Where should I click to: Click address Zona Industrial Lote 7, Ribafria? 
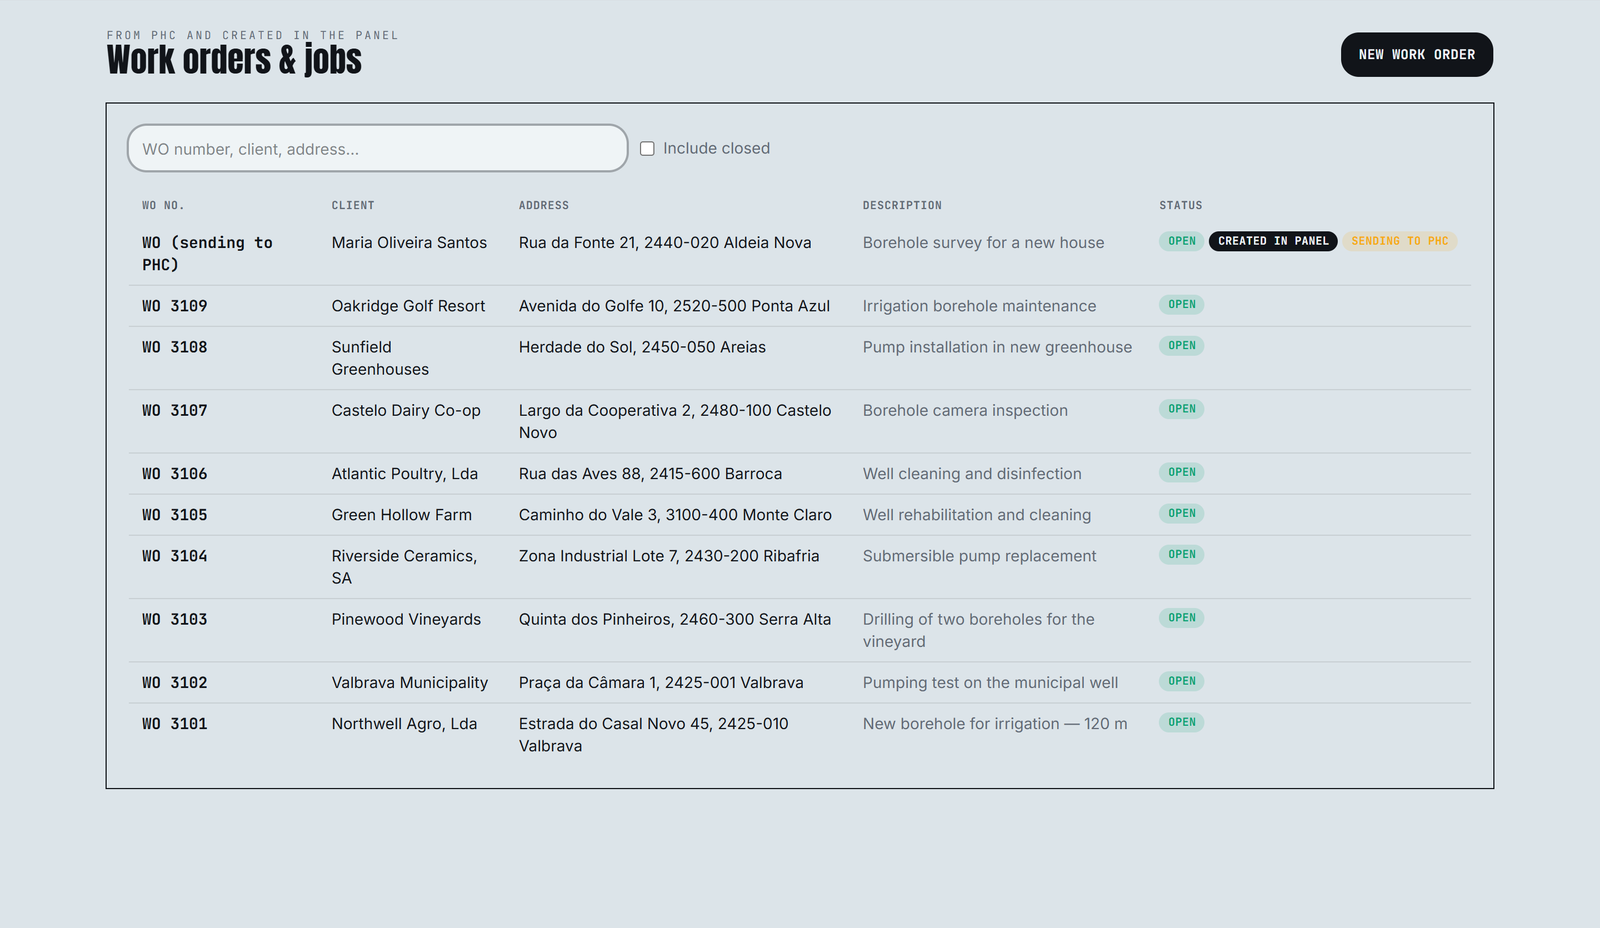669,556
